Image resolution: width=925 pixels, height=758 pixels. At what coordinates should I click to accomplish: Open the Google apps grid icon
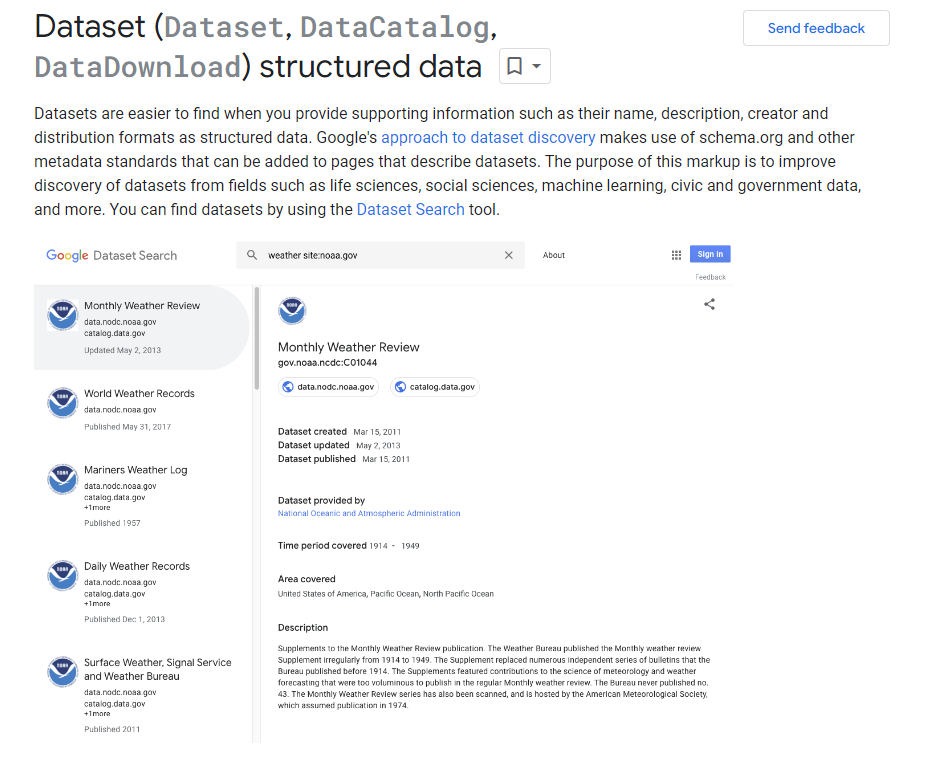676,255
